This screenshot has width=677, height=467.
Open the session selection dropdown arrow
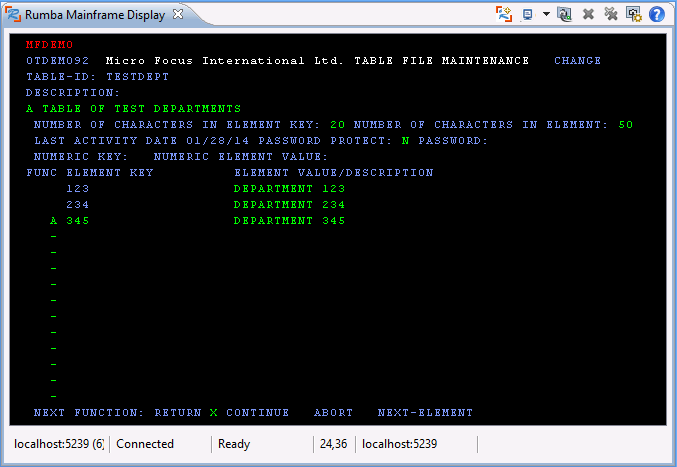point(546,14)
